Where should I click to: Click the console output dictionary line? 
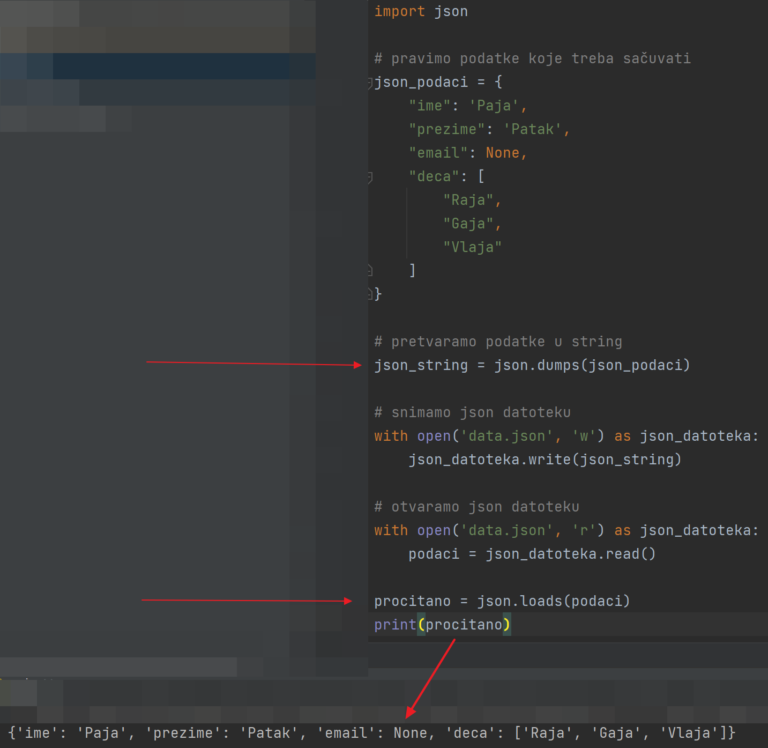372,733
